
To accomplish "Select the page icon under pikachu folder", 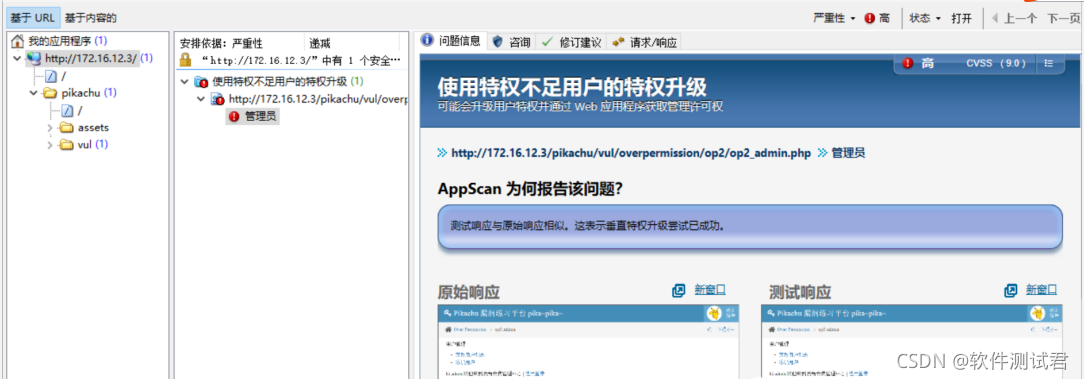I will coord(67,110).
